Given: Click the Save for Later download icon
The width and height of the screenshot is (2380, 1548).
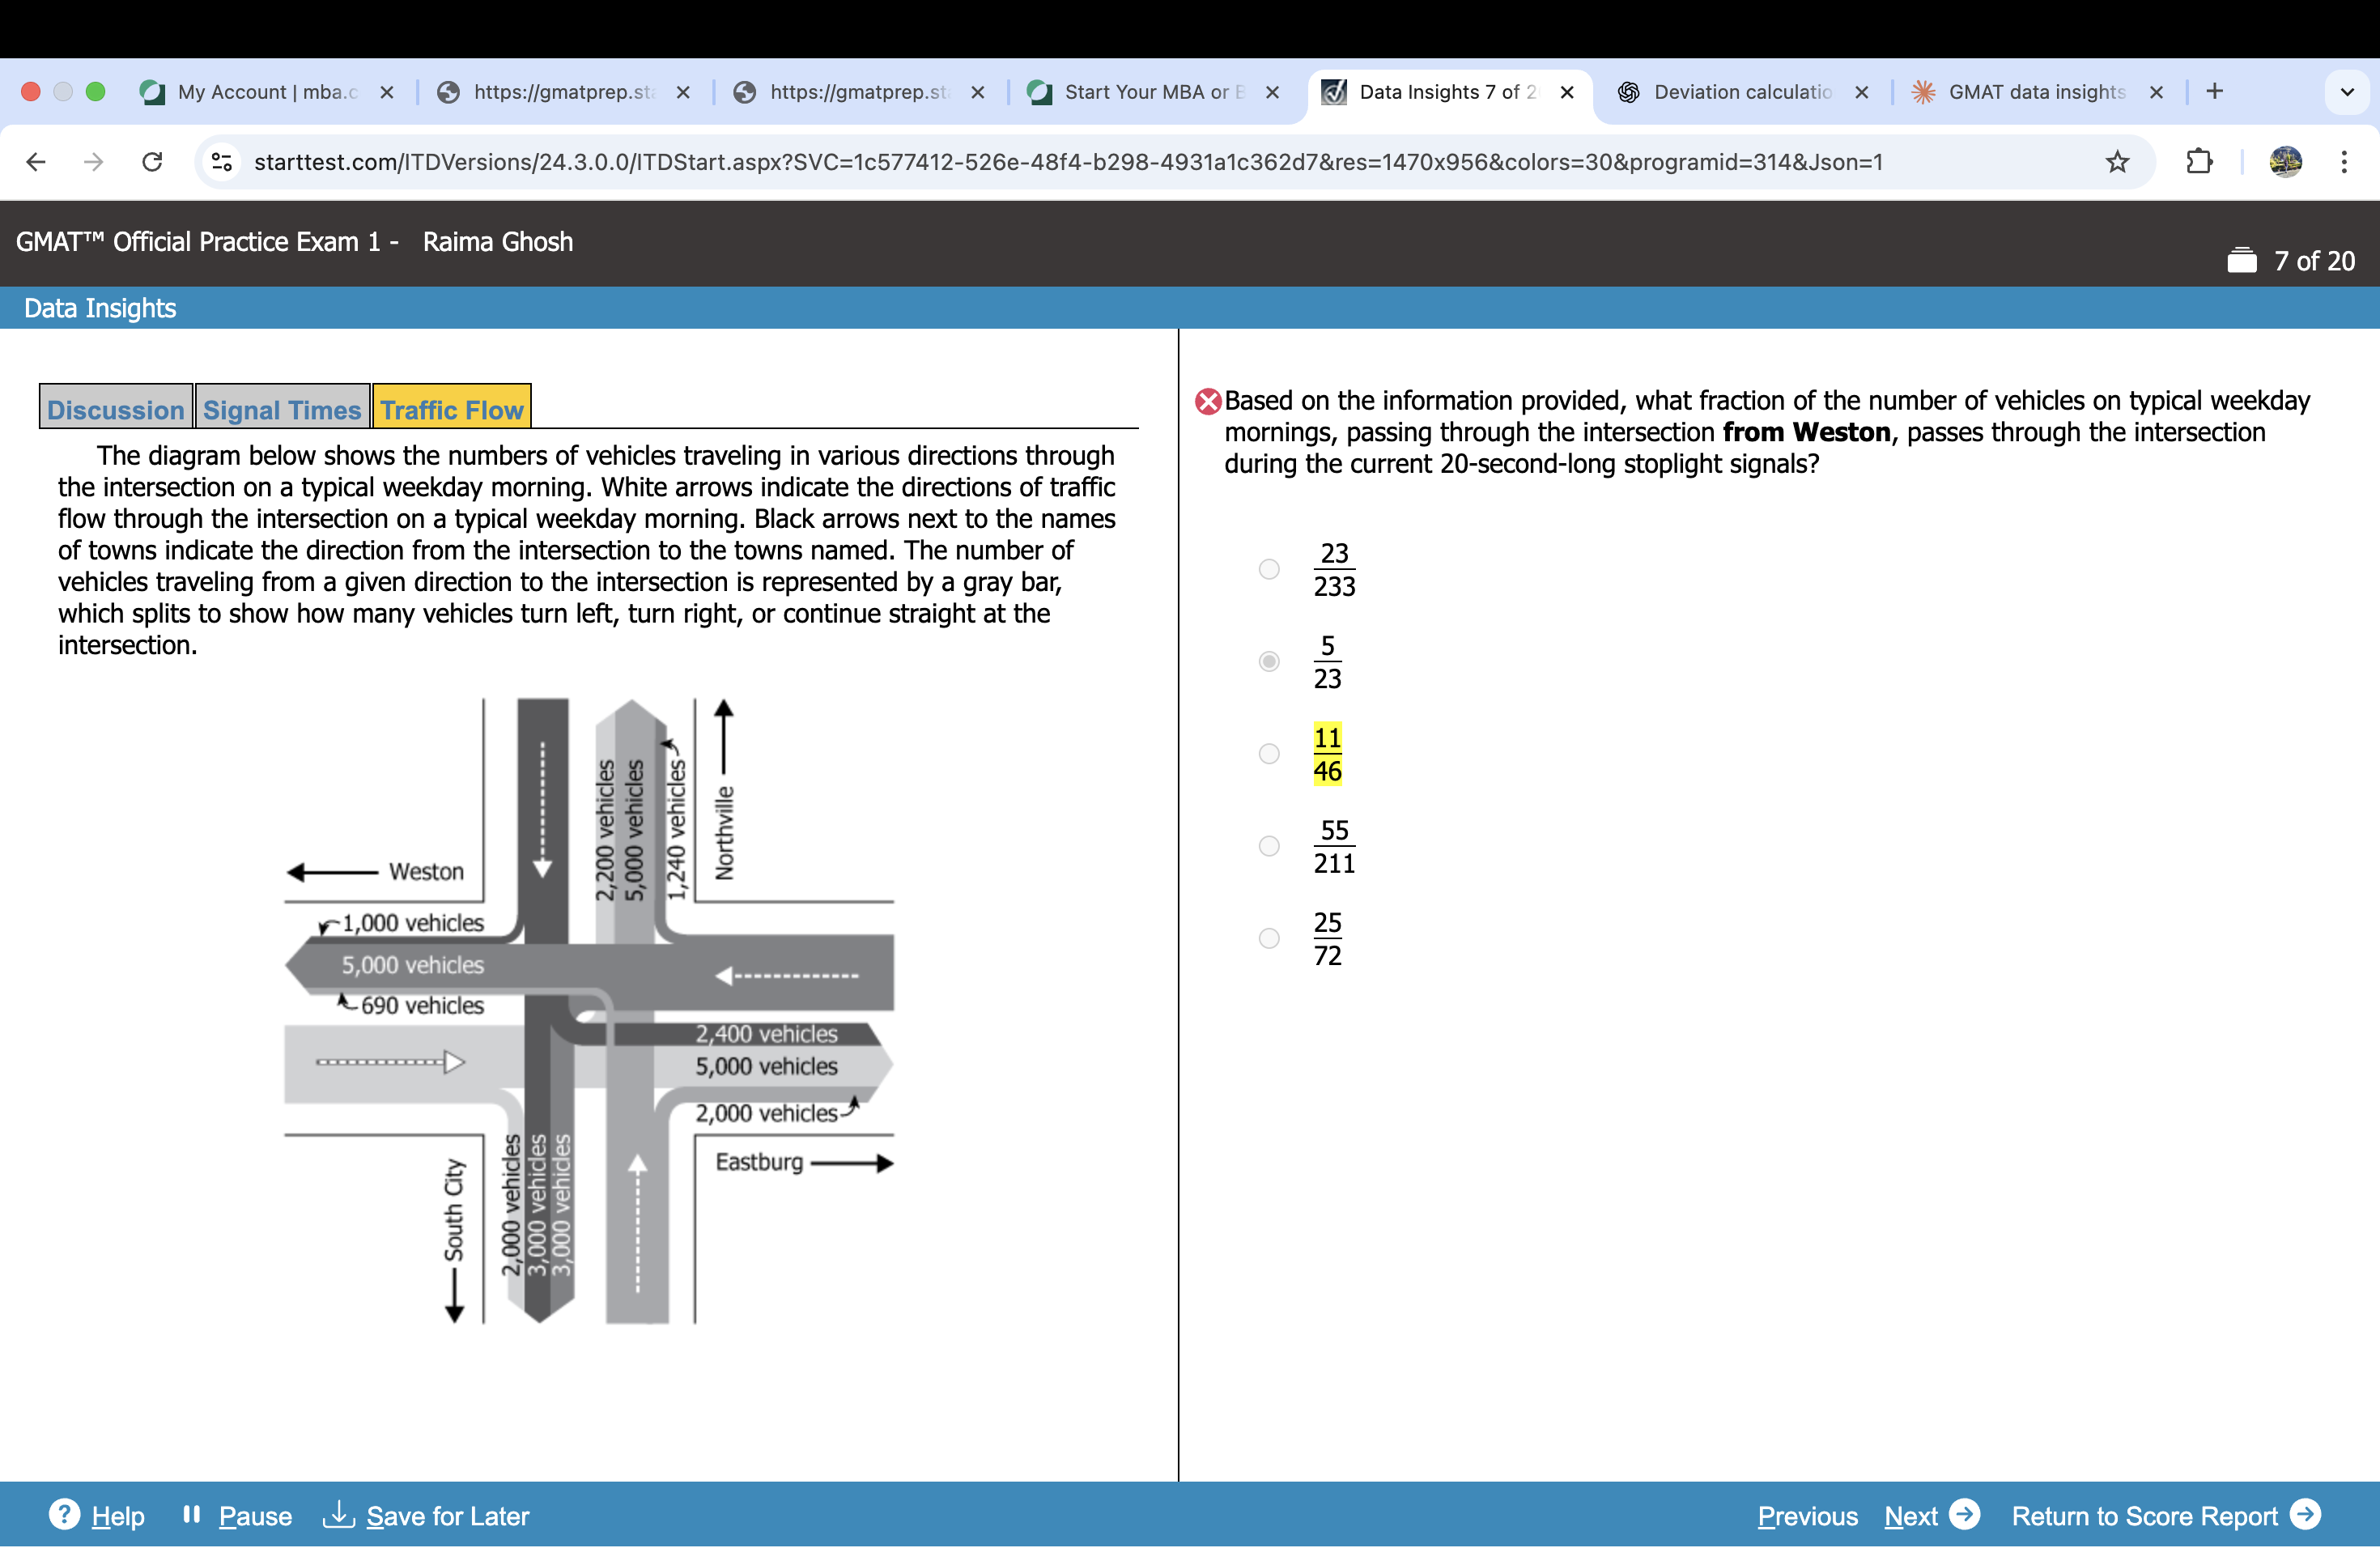Looking at the screenshot, I should (x=339, y=1515).
